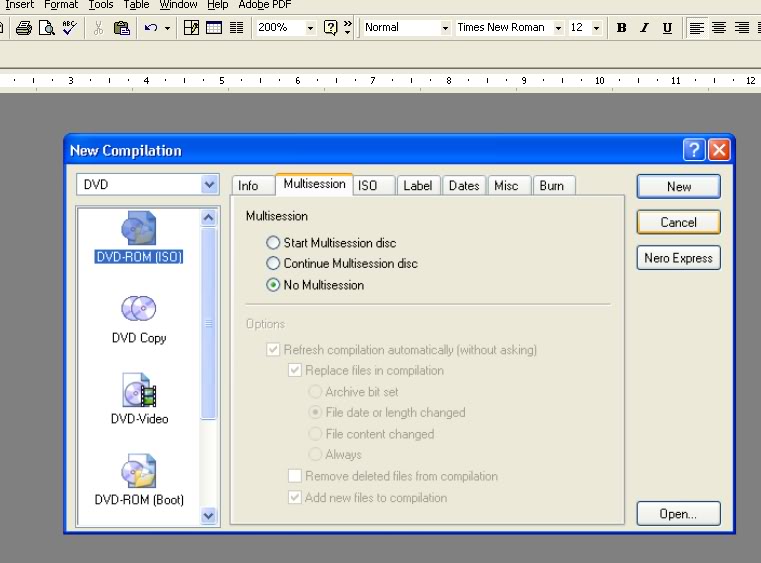
Task: Click the Paste clipboard icon
Action: (x=121, y=28)
